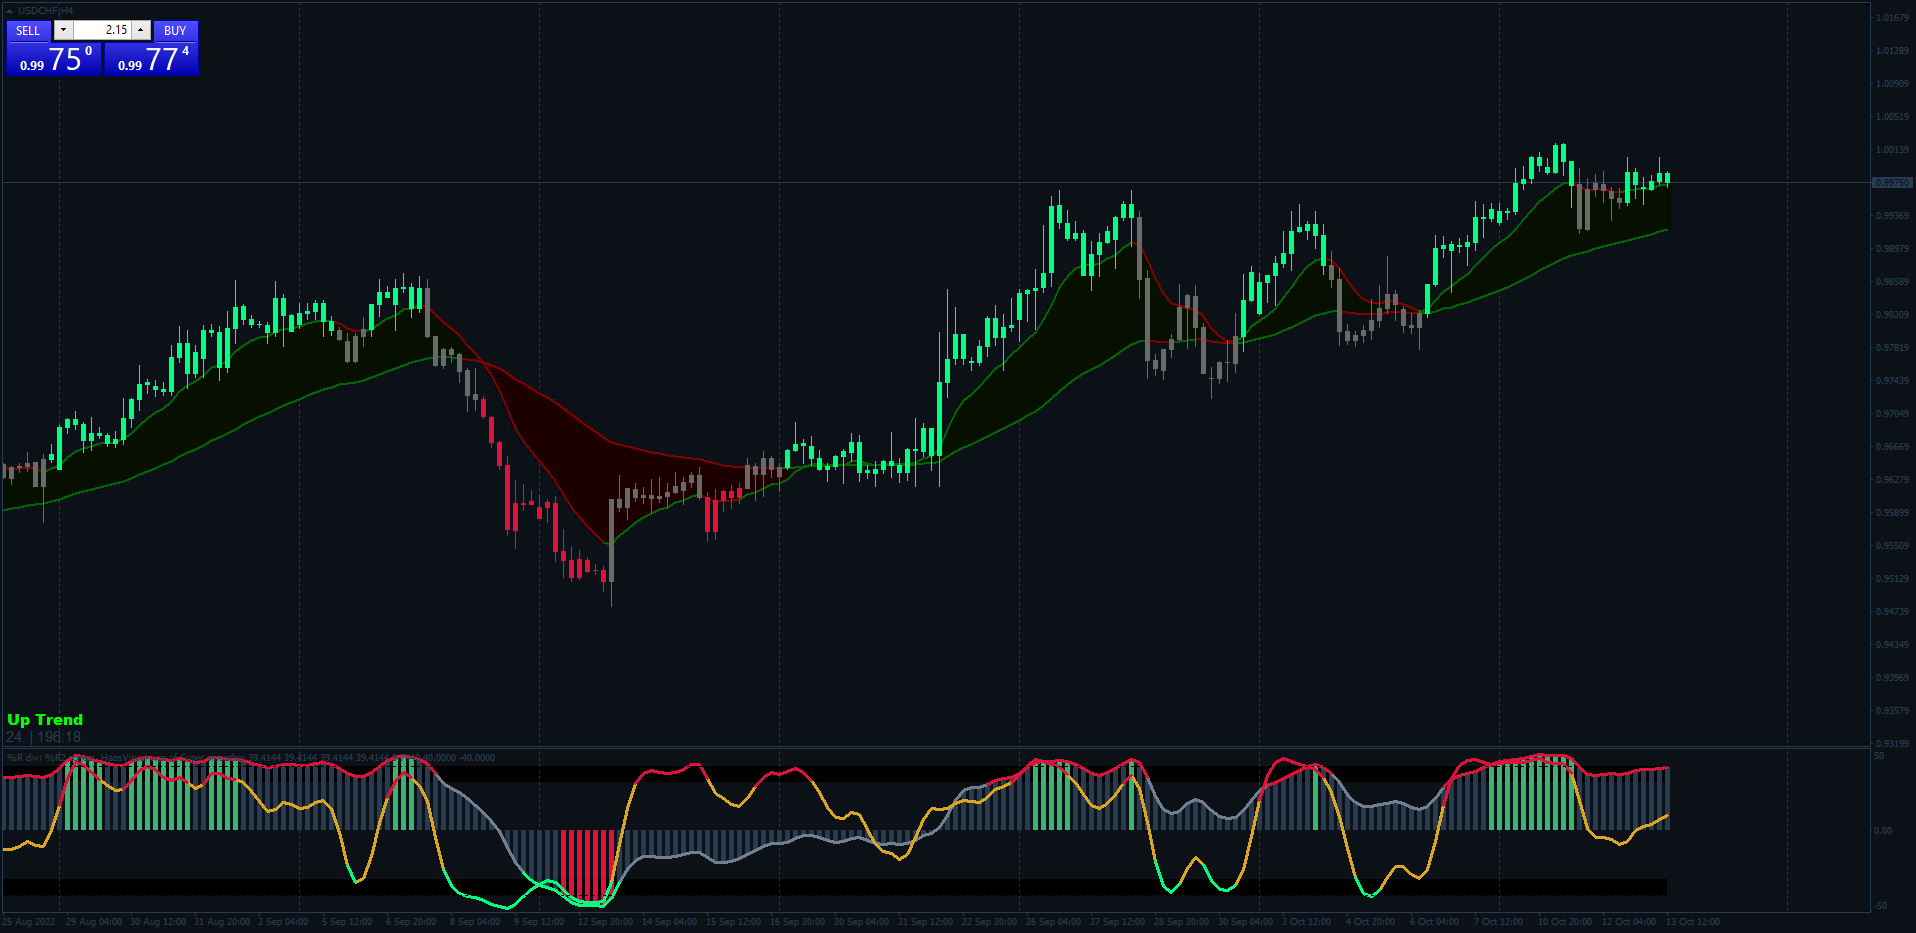The height and width of the screenshot is (933, 1916).
Task: Click the current price tag on price axis
Action: (x=1891, y=183)
